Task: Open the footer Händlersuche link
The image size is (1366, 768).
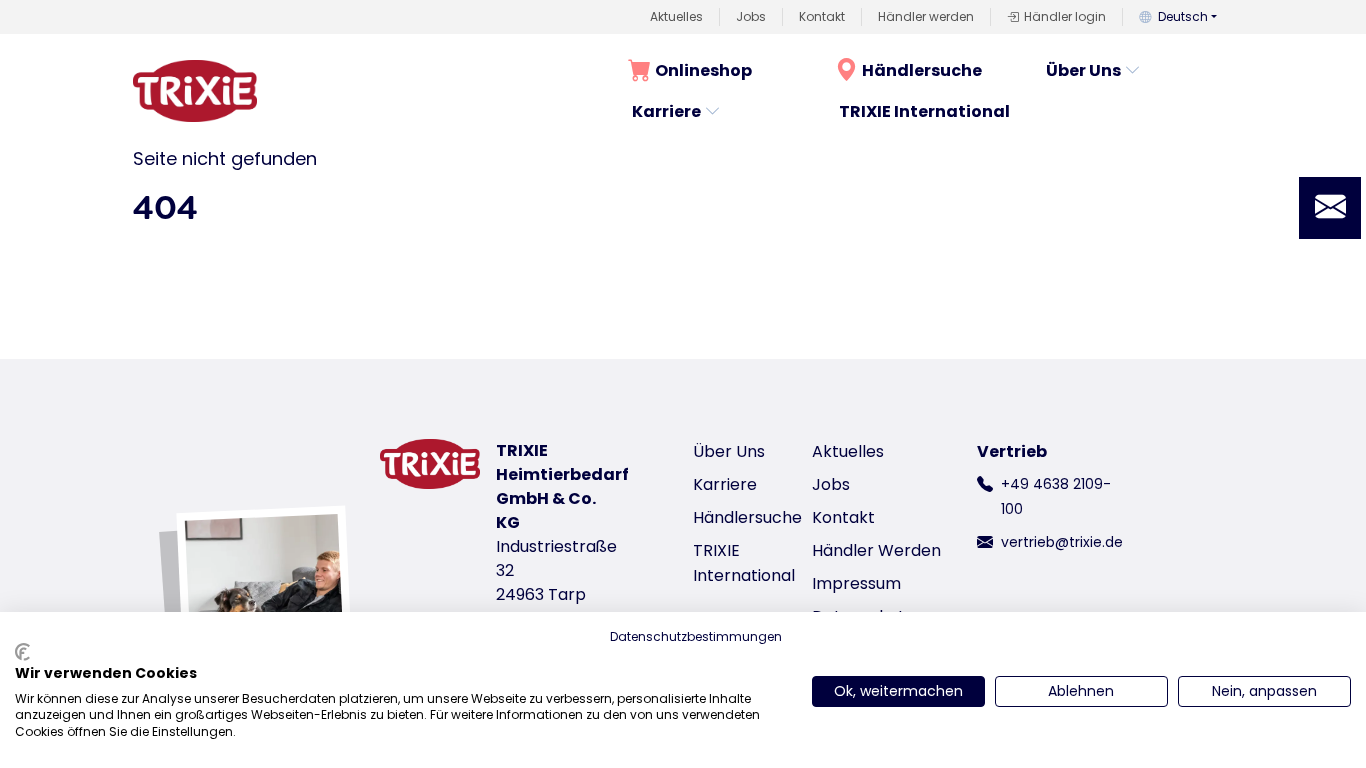Action: click(x=747, y=517)
